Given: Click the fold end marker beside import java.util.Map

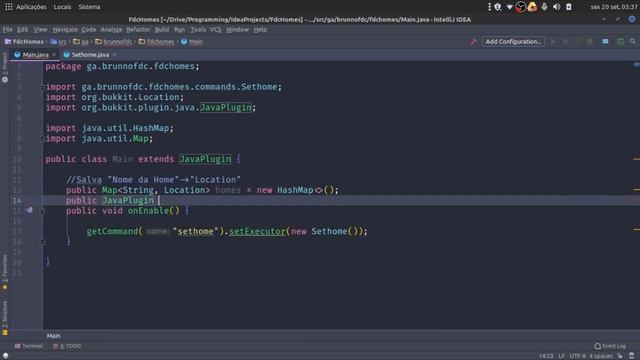Looking at the screenshot, I should tap(42, 139).
